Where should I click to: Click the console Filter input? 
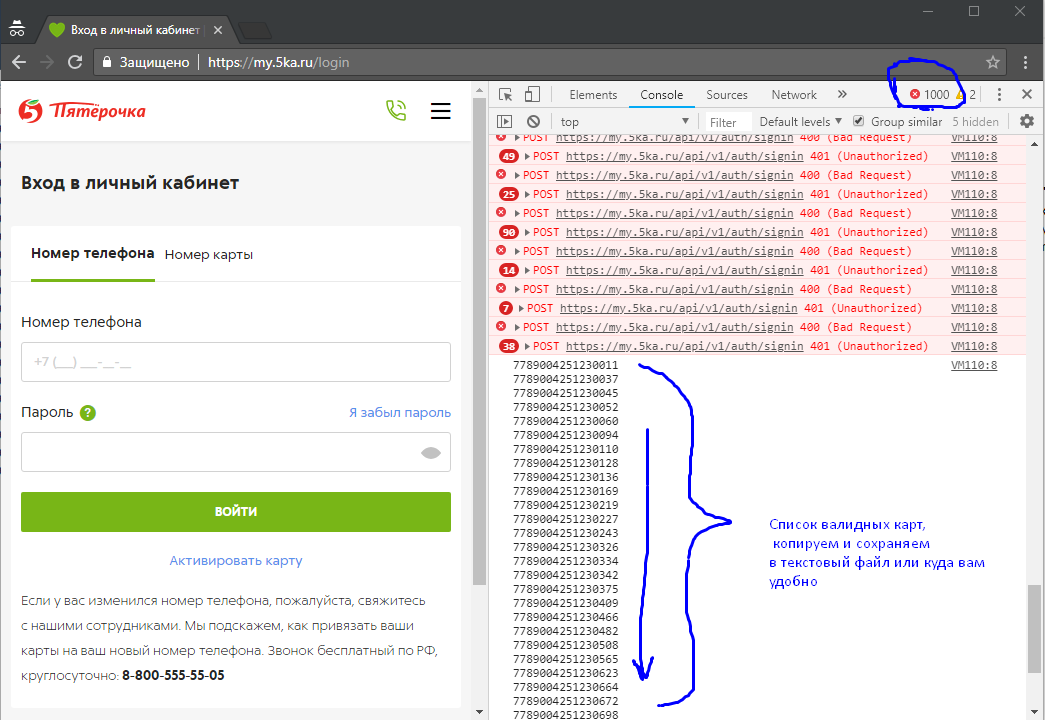click(728, 122)
